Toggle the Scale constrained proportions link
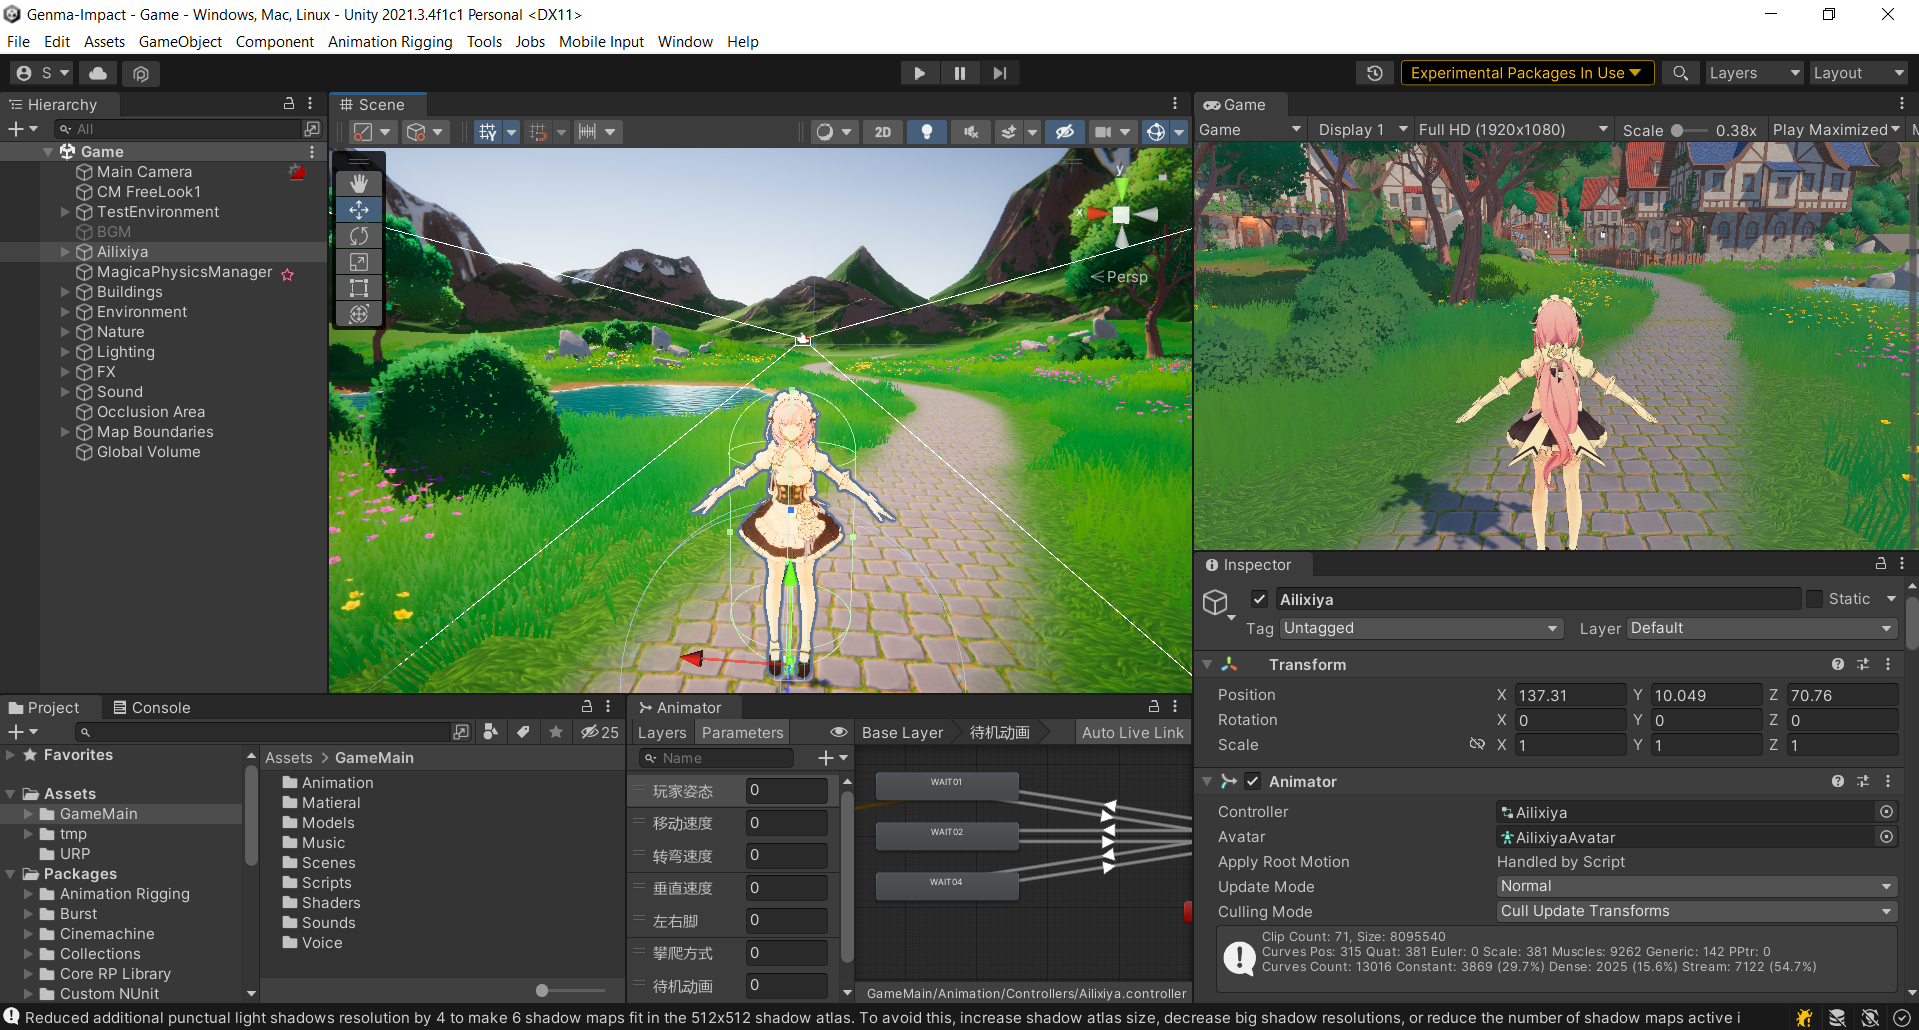 [1477, 744]
